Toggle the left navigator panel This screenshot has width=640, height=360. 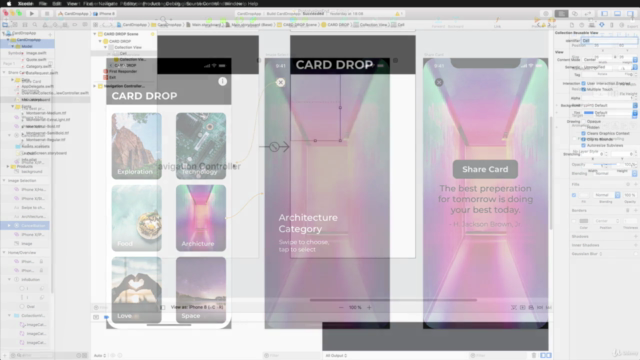pos(604,13)
